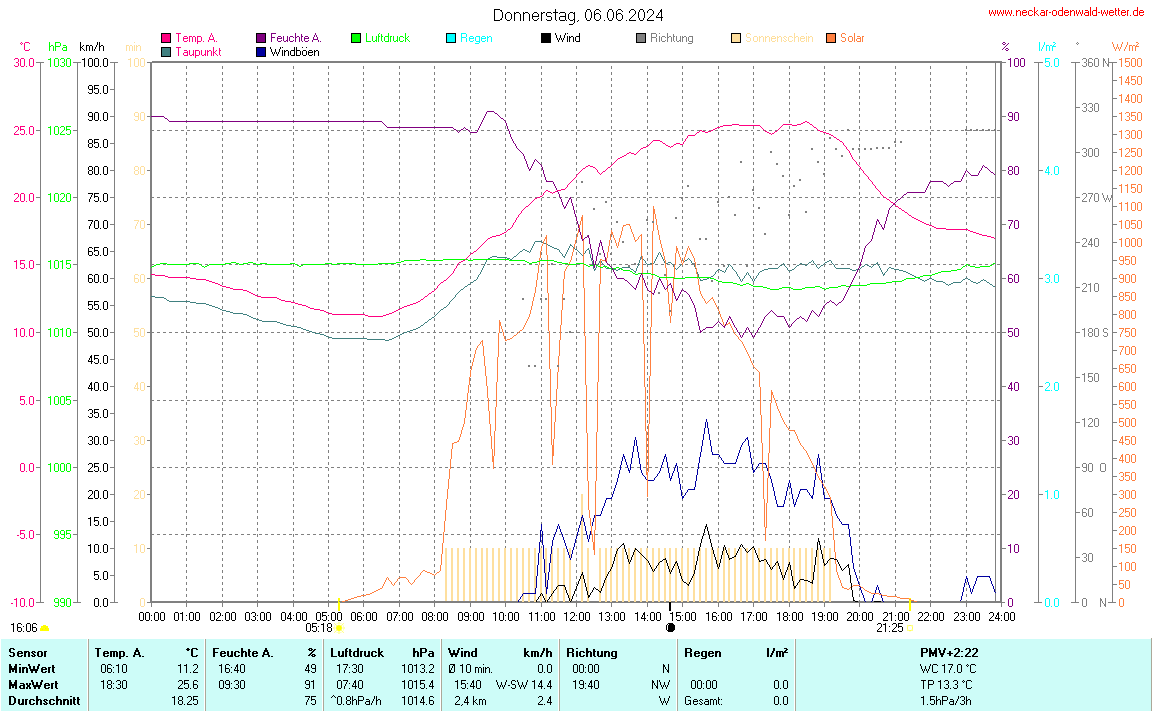Click the green Luftdruck legend swatch
This screenshot has height=711, width=1152.
pos(356,38)
